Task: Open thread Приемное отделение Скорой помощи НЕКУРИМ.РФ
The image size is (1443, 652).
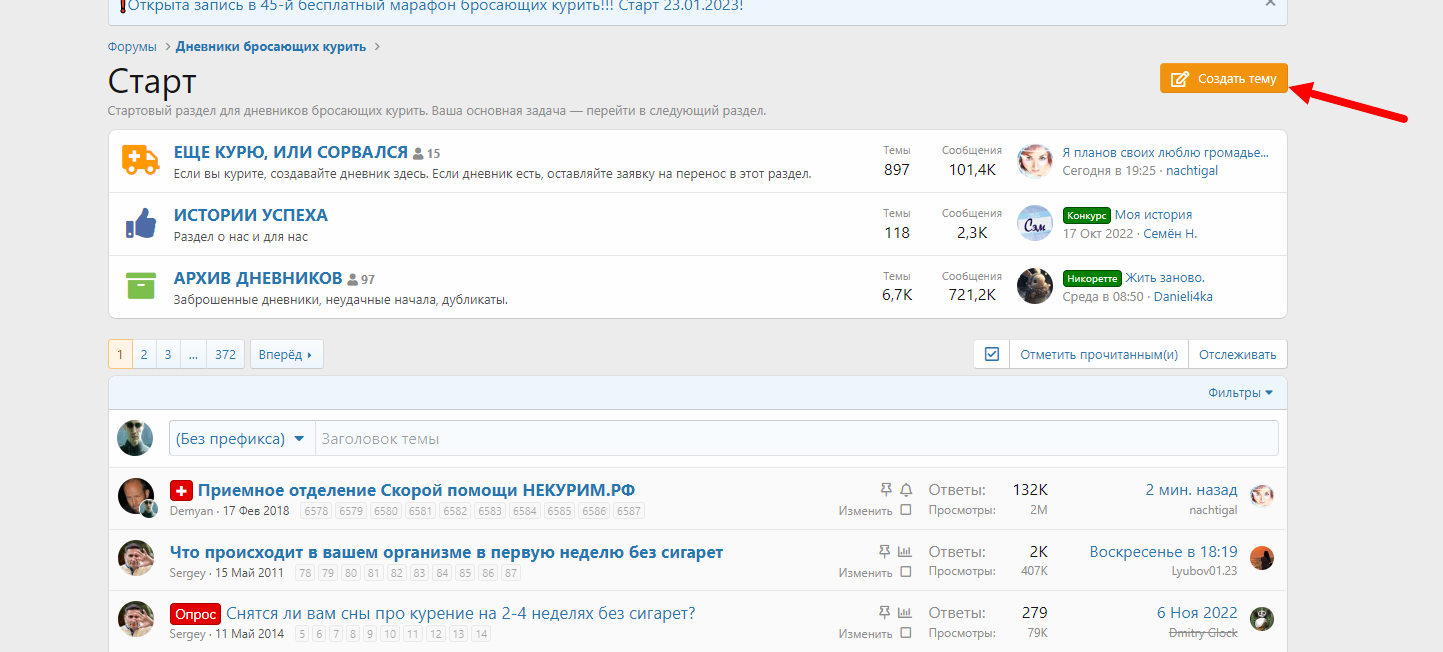Action: click(416, 490)
